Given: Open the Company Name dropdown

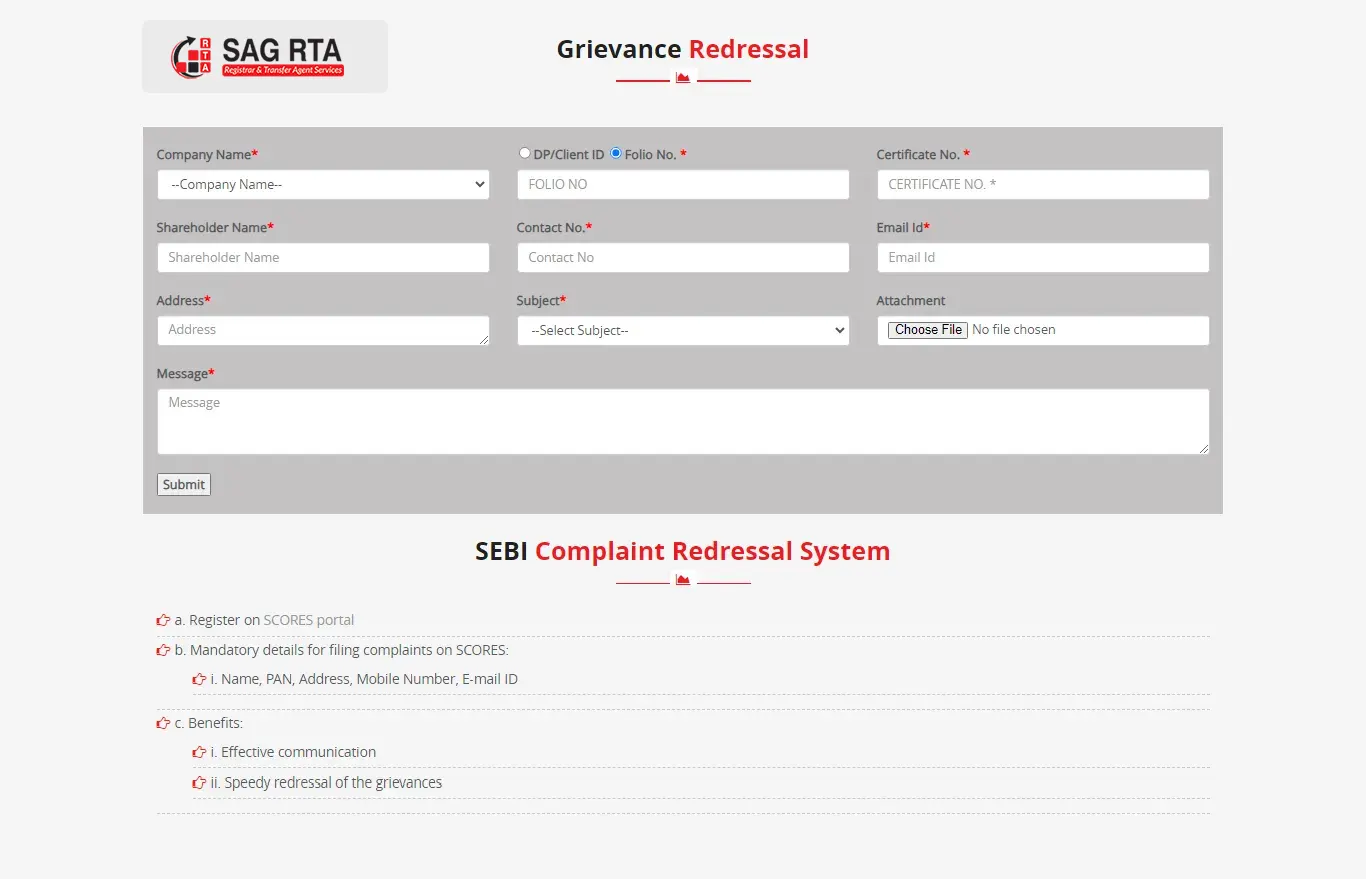Looking at the screenshot, I should pos(323,185).
